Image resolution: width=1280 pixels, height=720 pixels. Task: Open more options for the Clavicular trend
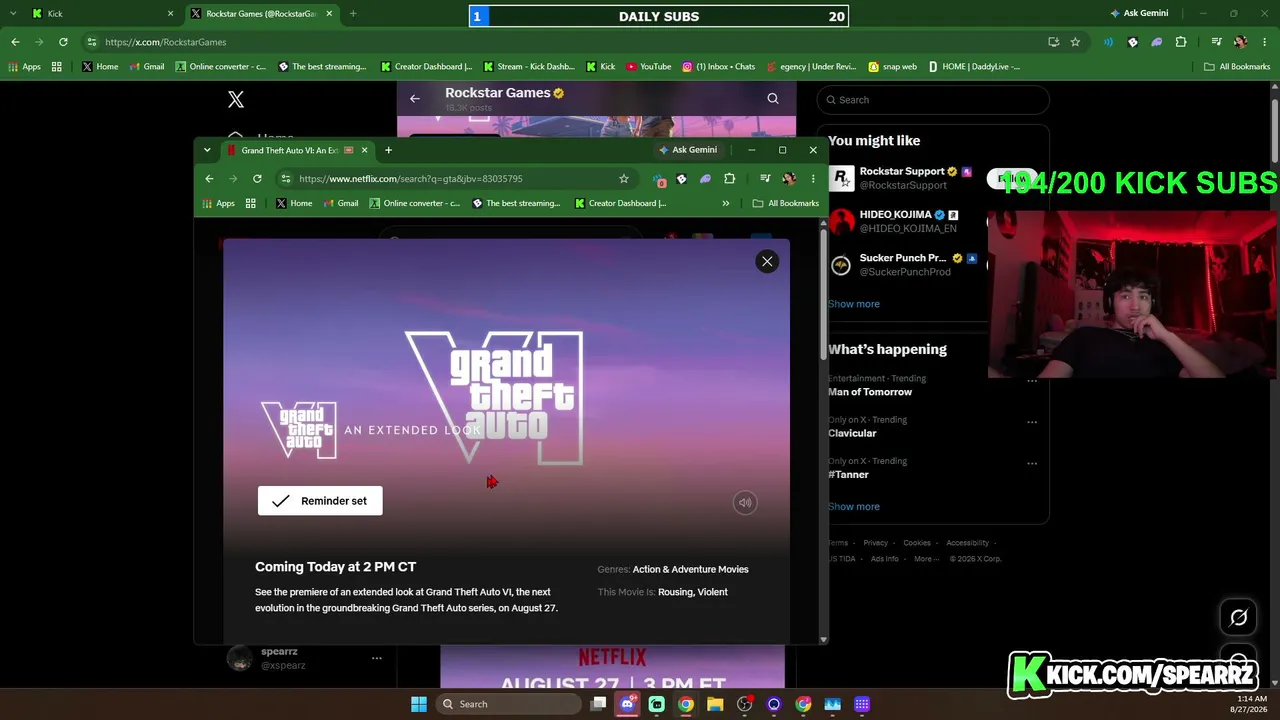(x=1032, y=422)
